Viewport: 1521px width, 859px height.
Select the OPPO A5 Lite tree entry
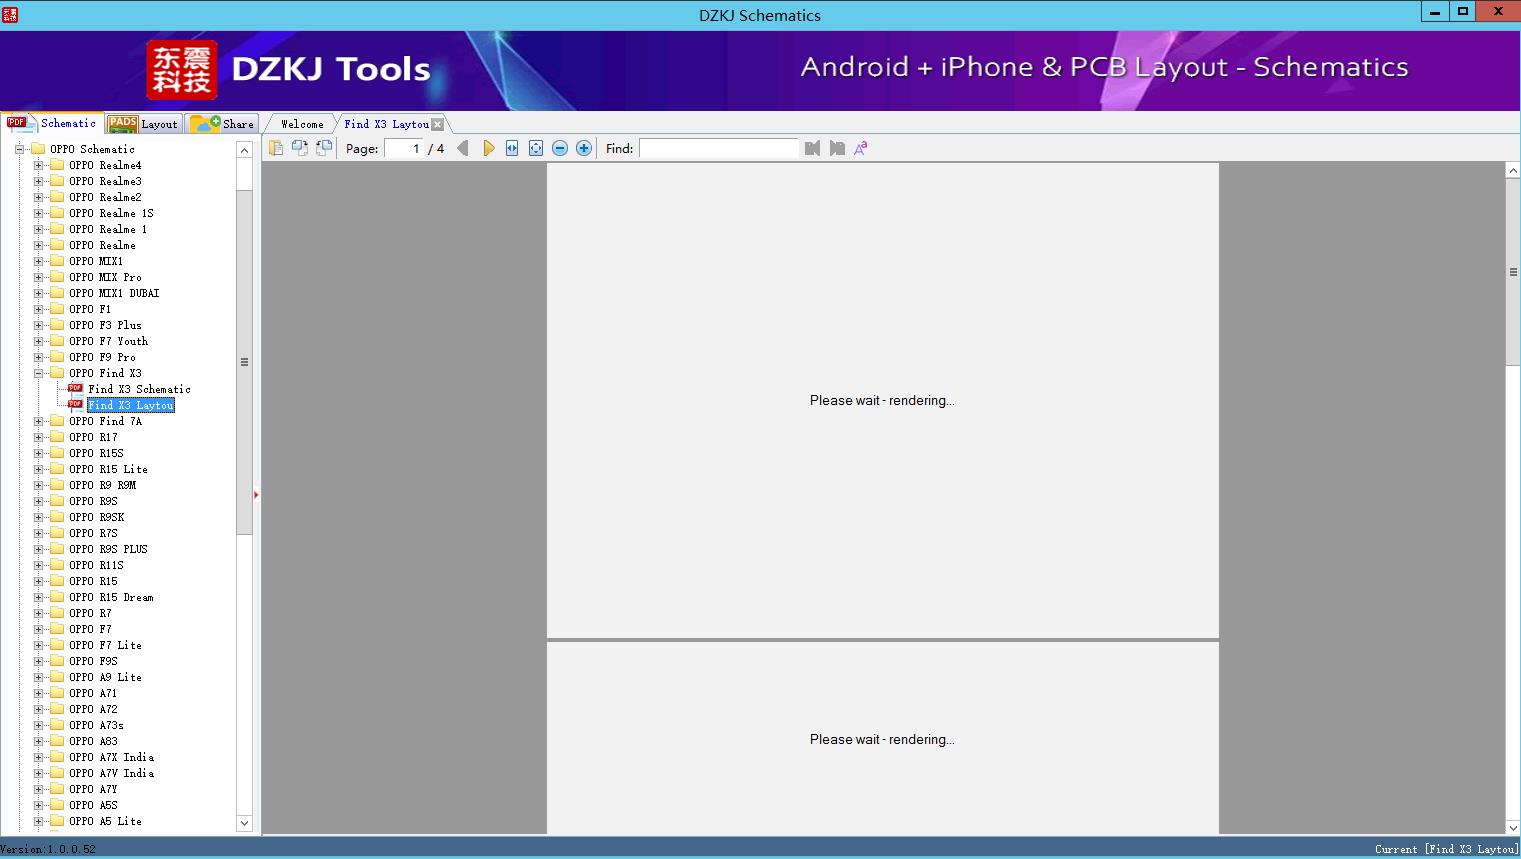pos(105,821)
